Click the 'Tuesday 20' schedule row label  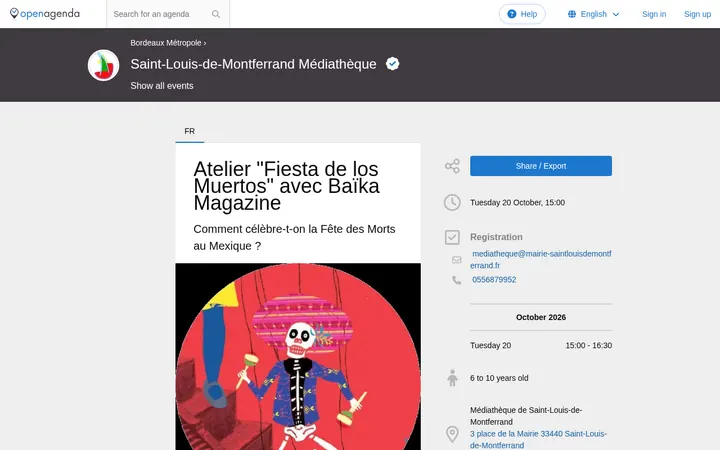[x=490, y=345]
